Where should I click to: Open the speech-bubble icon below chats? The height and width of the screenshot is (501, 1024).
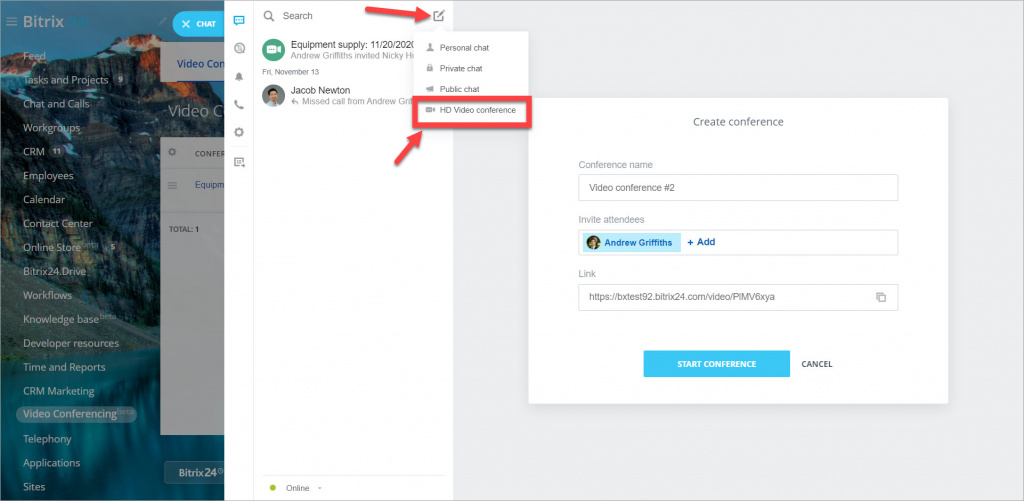pos(239,48)
